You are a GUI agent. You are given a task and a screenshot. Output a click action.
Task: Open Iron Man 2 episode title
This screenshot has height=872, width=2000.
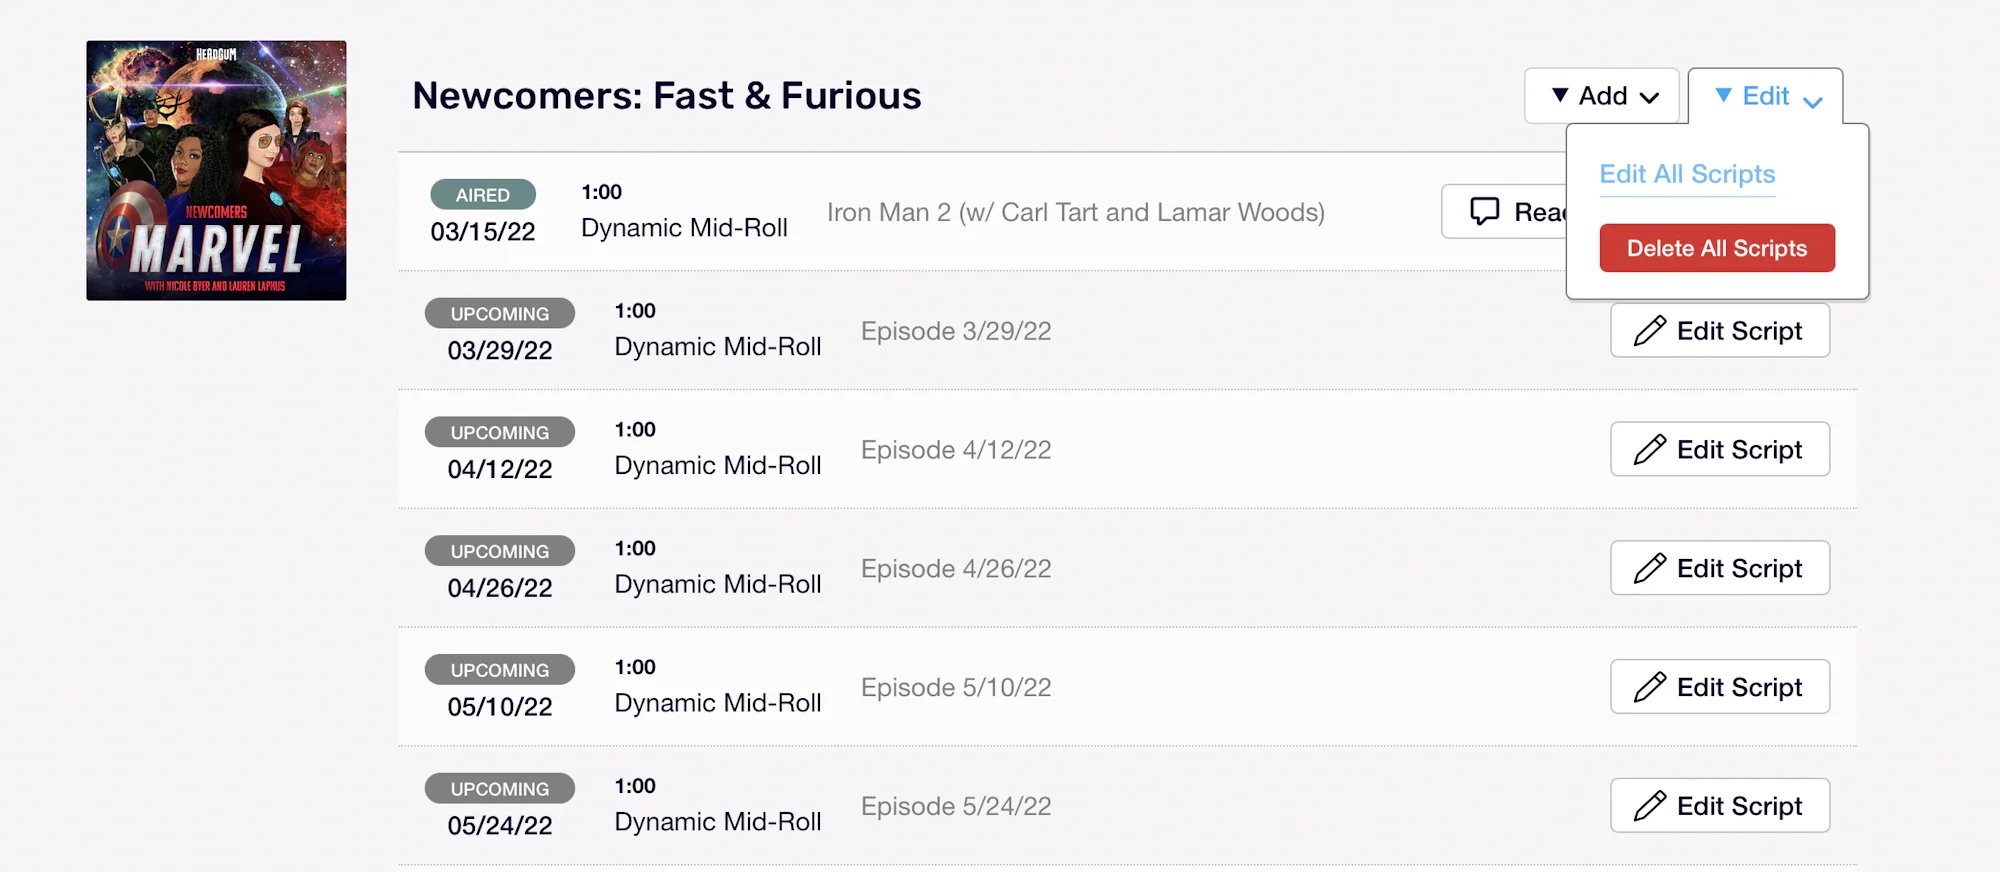[x=1076, y=213]
